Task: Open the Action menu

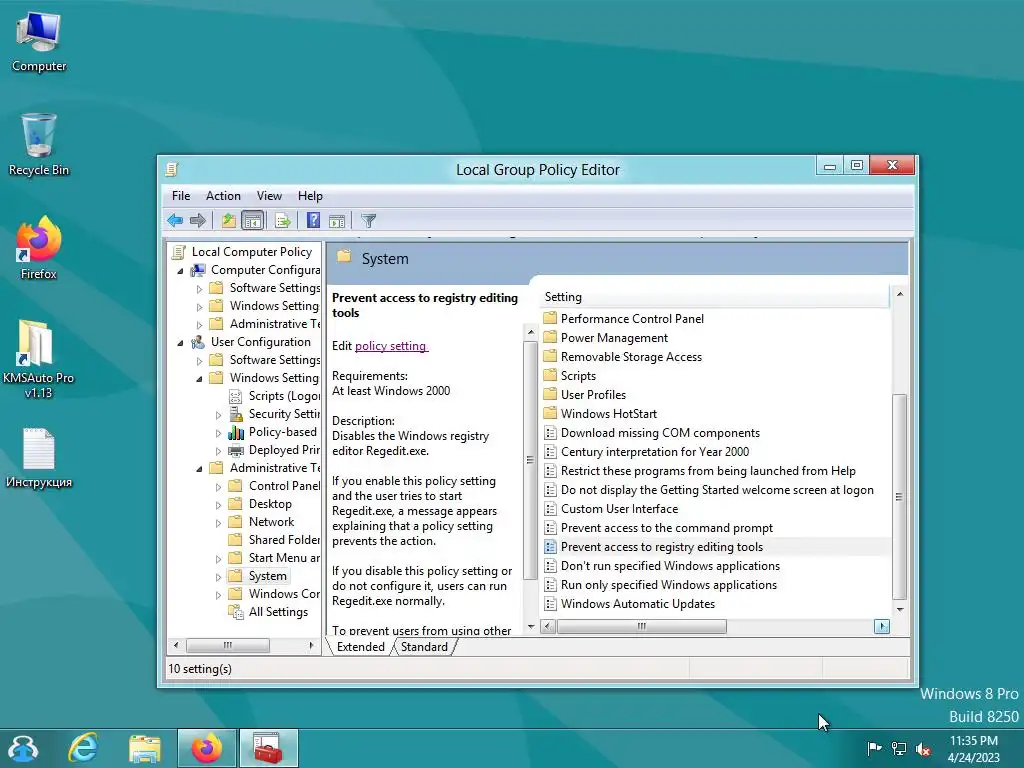Action: click(223, 196)
